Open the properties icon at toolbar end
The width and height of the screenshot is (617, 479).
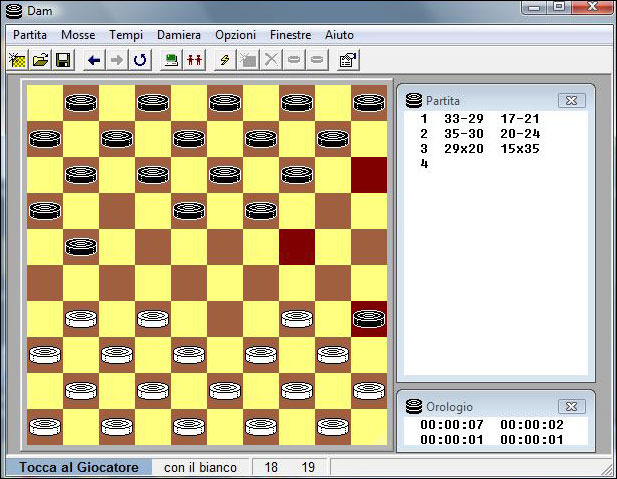tap(348, 60)
